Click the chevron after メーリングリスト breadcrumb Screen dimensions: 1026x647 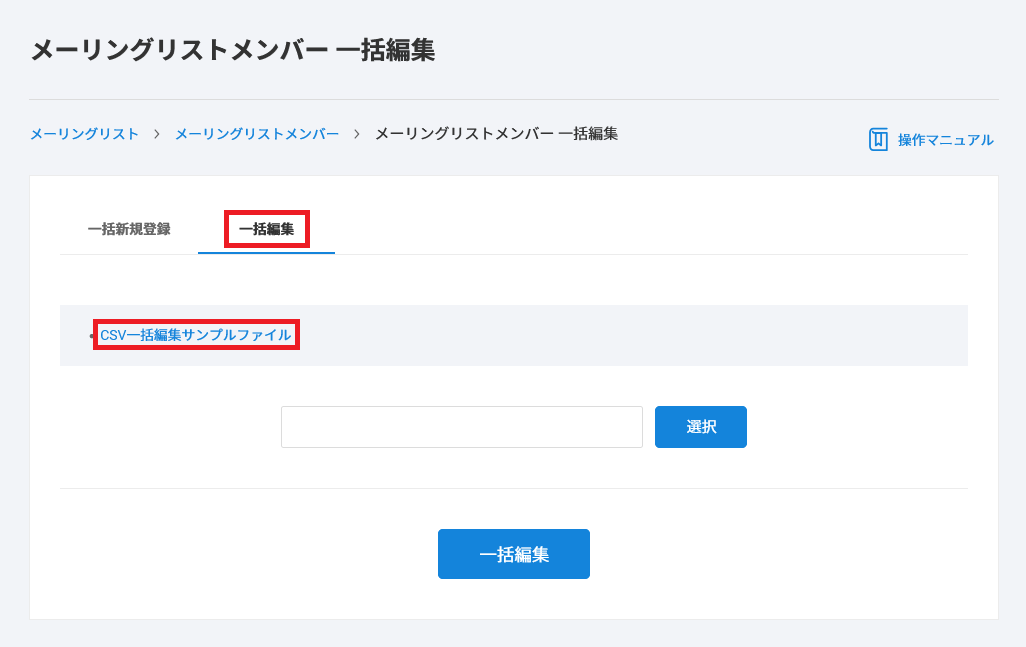click(x=157, y=134)
